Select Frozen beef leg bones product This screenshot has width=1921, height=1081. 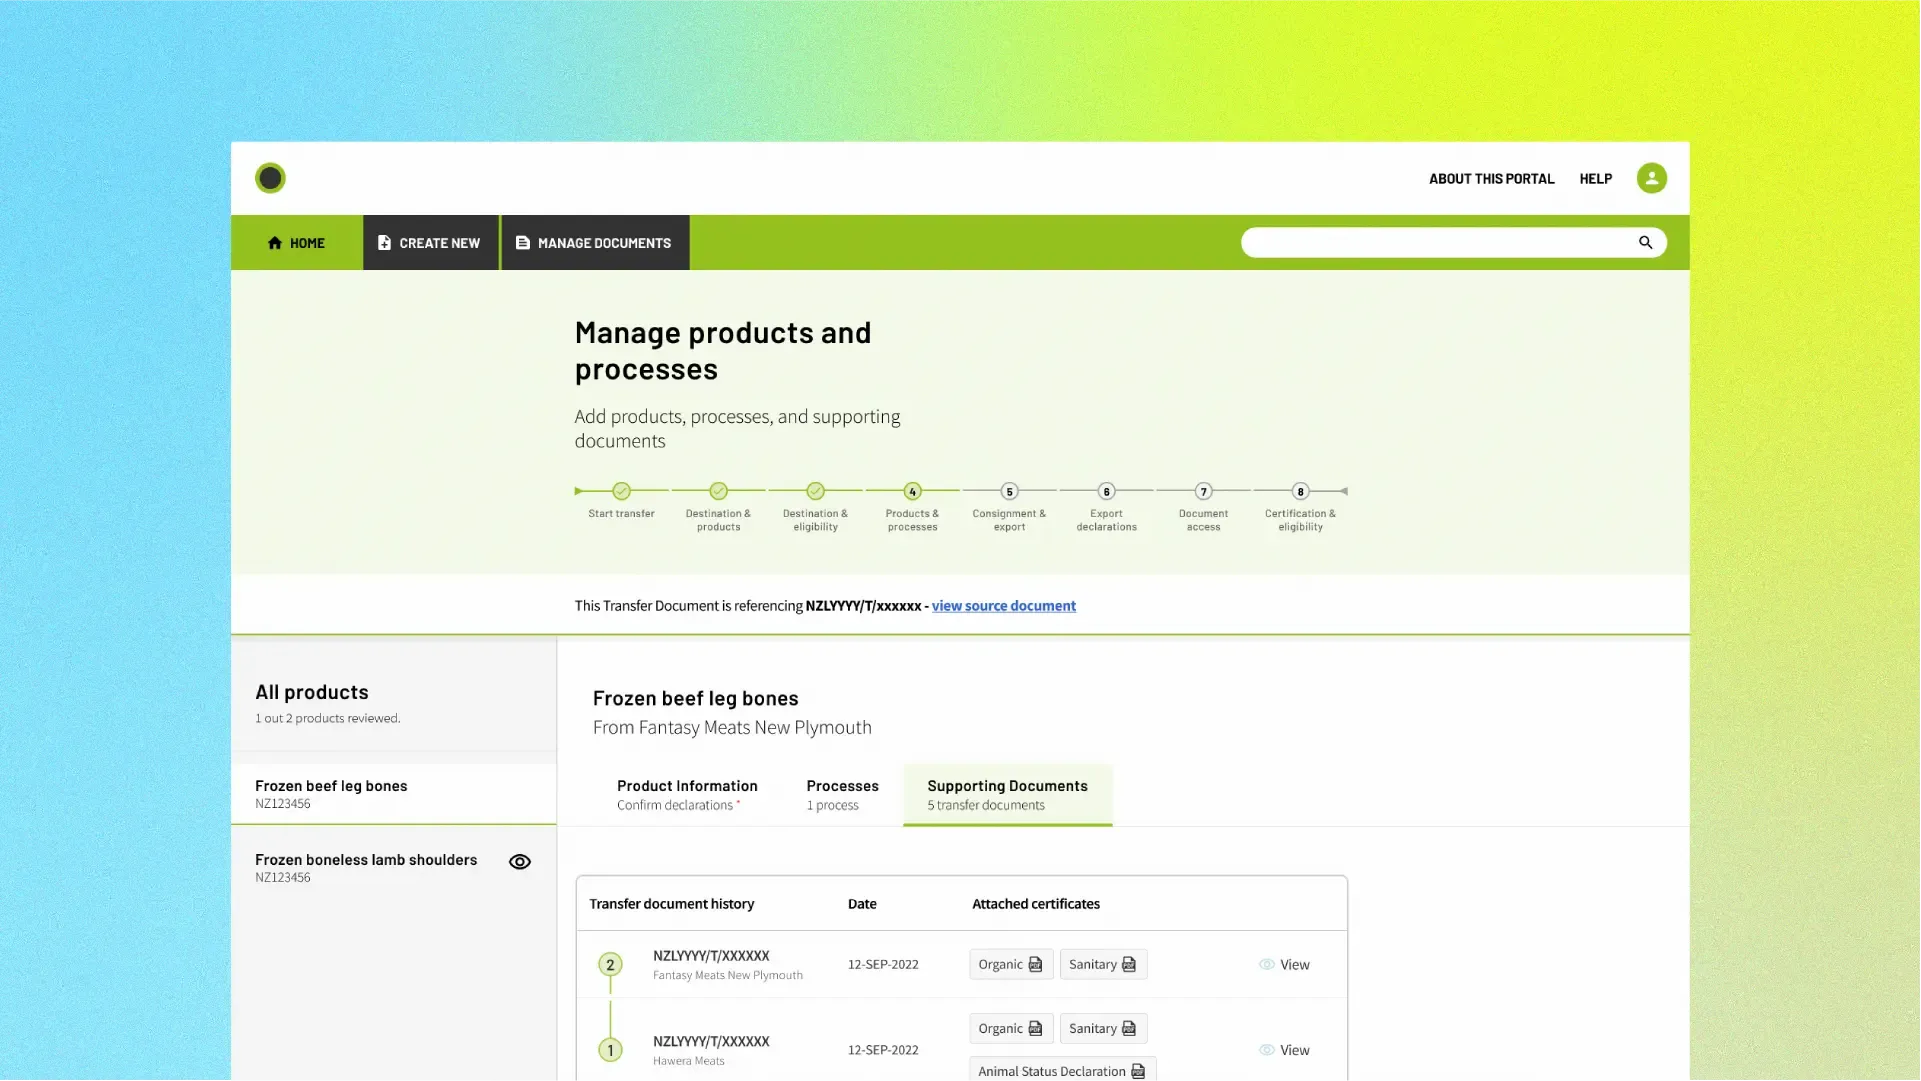pos(393,794)
